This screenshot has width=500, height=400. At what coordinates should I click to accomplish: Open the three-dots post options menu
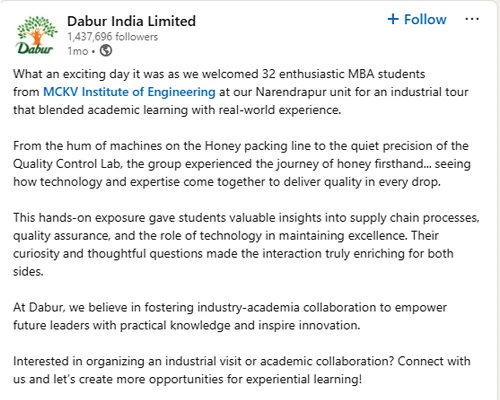tap(472, 19)
